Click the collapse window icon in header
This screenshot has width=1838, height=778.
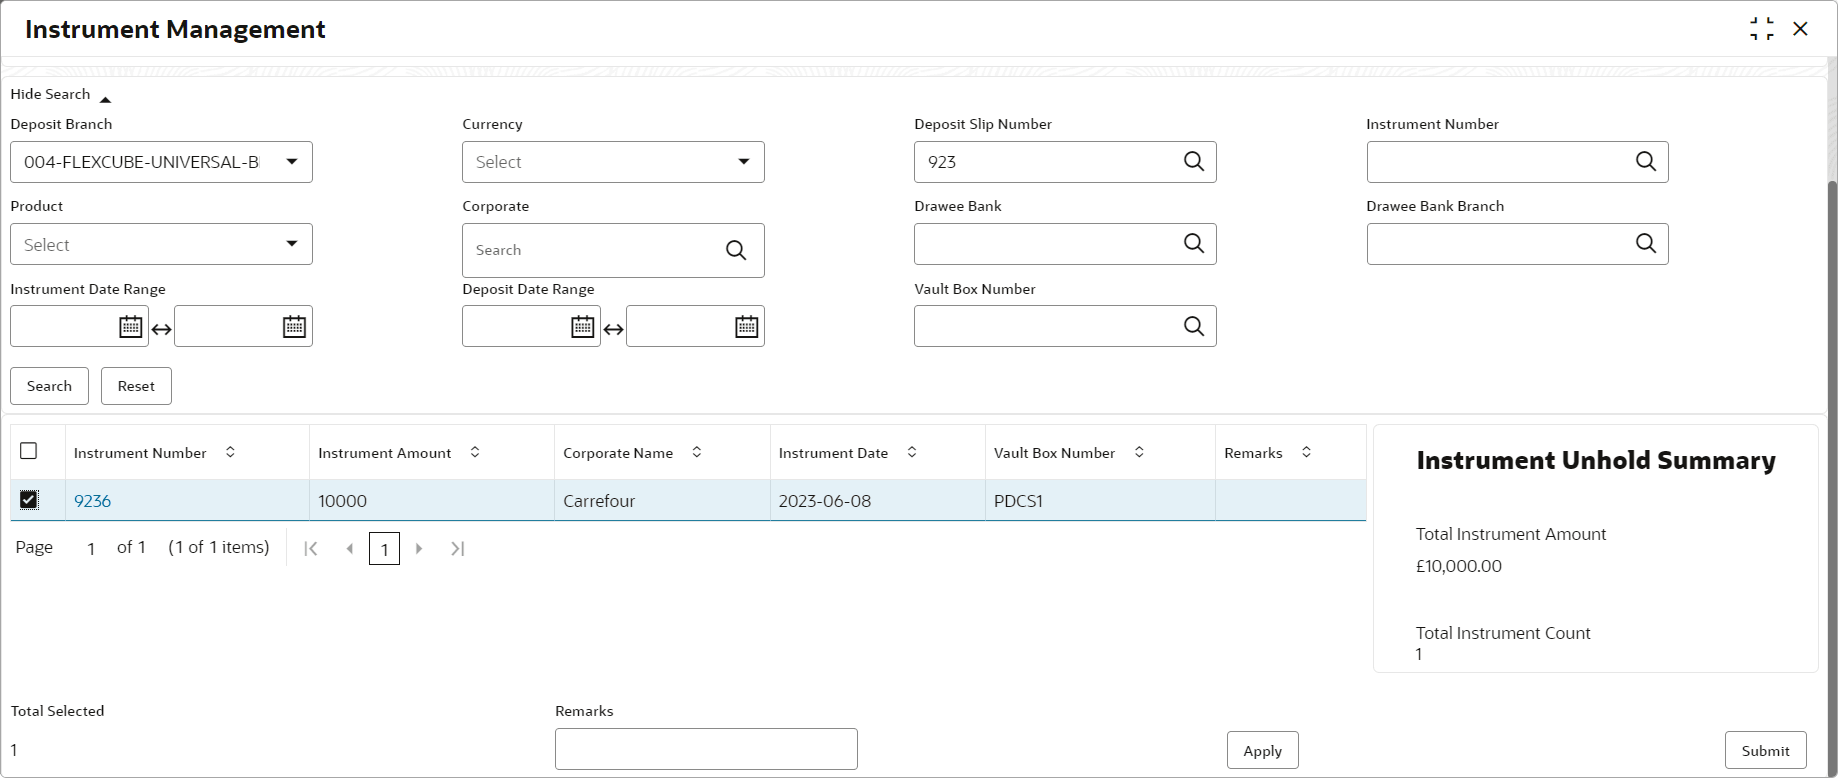click(1761, 29)
